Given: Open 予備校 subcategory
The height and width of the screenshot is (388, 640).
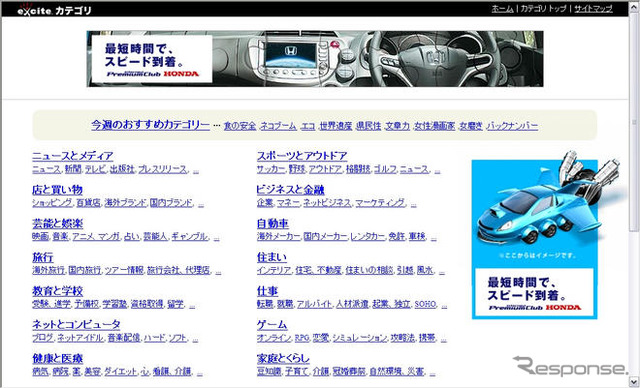Looking at the screenshot, I should coord(87,304).
